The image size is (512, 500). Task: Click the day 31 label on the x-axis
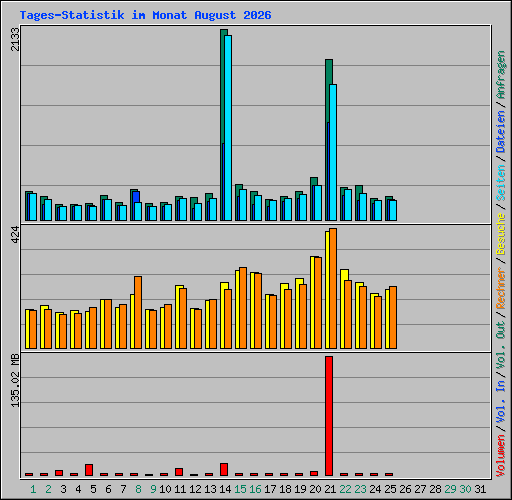pos(480,489)
